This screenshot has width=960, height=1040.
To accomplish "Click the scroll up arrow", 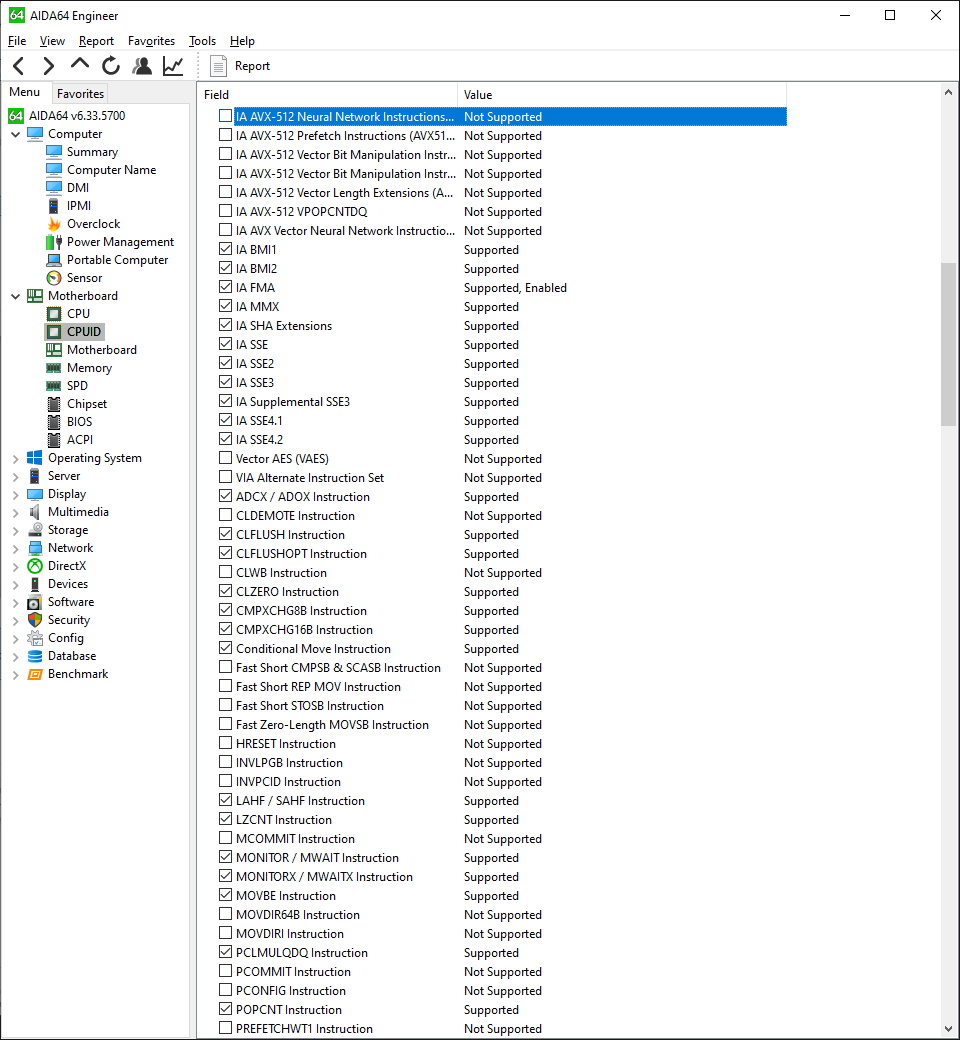I will 948,93.
